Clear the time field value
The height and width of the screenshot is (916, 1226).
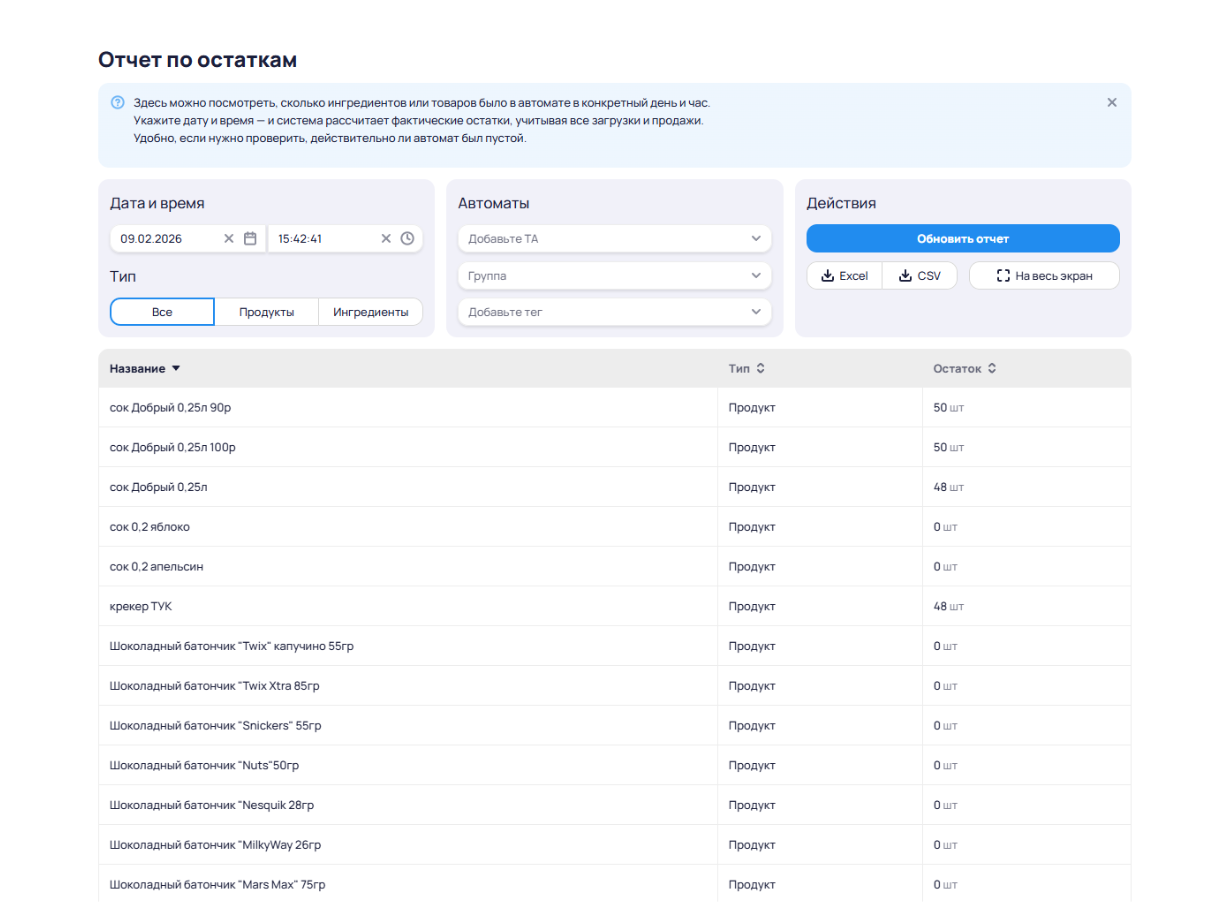pos(386,239)
